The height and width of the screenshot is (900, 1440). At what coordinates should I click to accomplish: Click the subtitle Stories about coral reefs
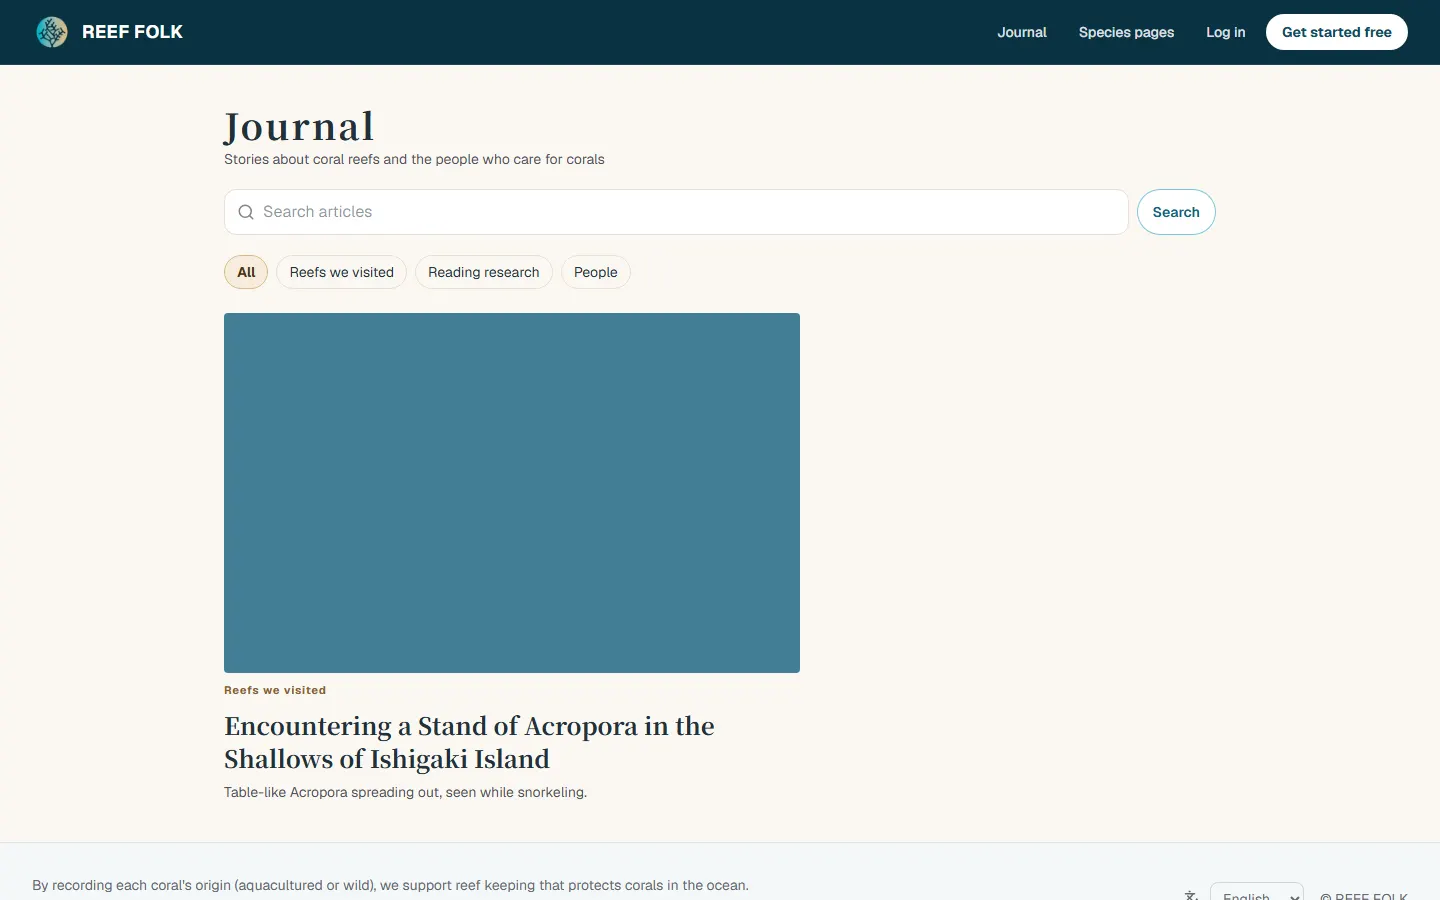point(414,159)
